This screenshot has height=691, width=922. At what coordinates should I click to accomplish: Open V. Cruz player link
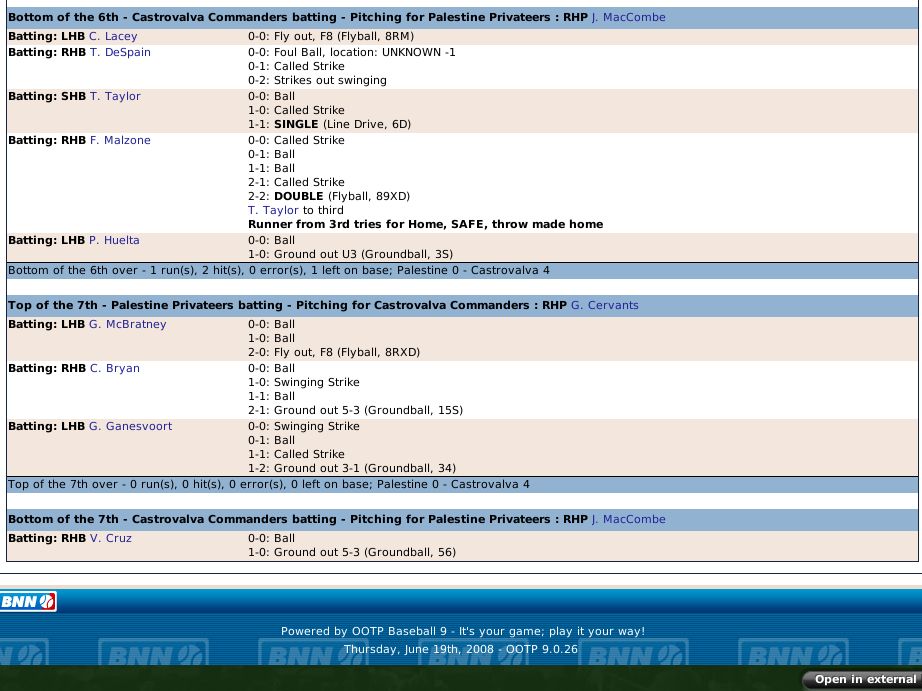click(x=110, y=538)
